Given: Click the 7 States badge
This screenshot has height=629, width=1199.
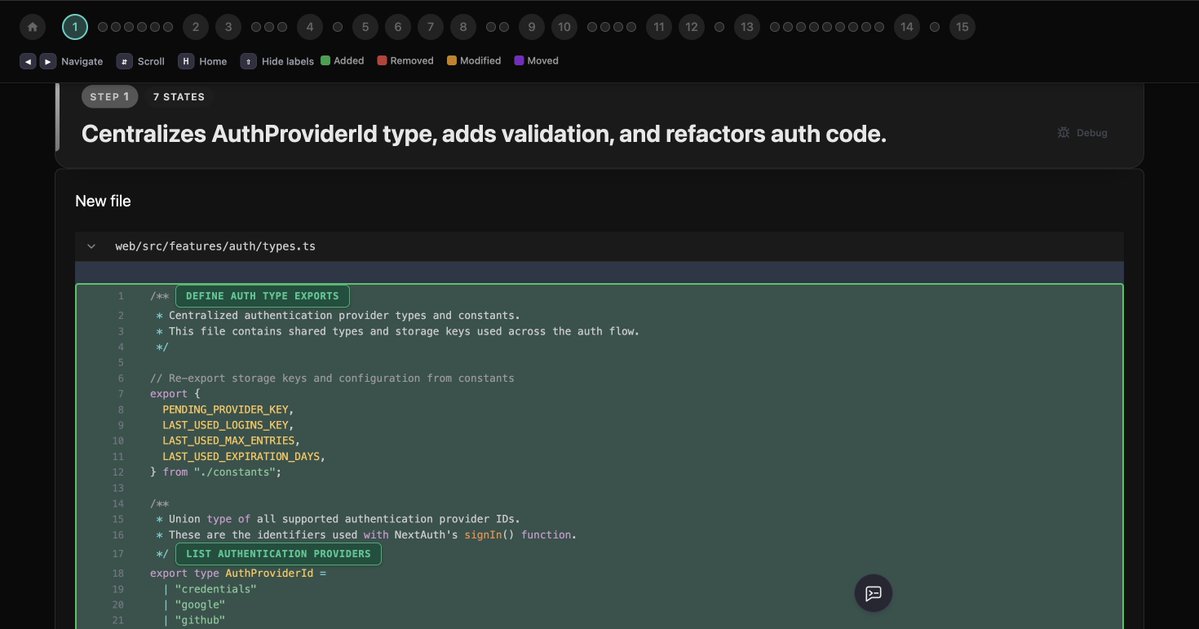Looking at the screenshot, I should coord(178,97).
